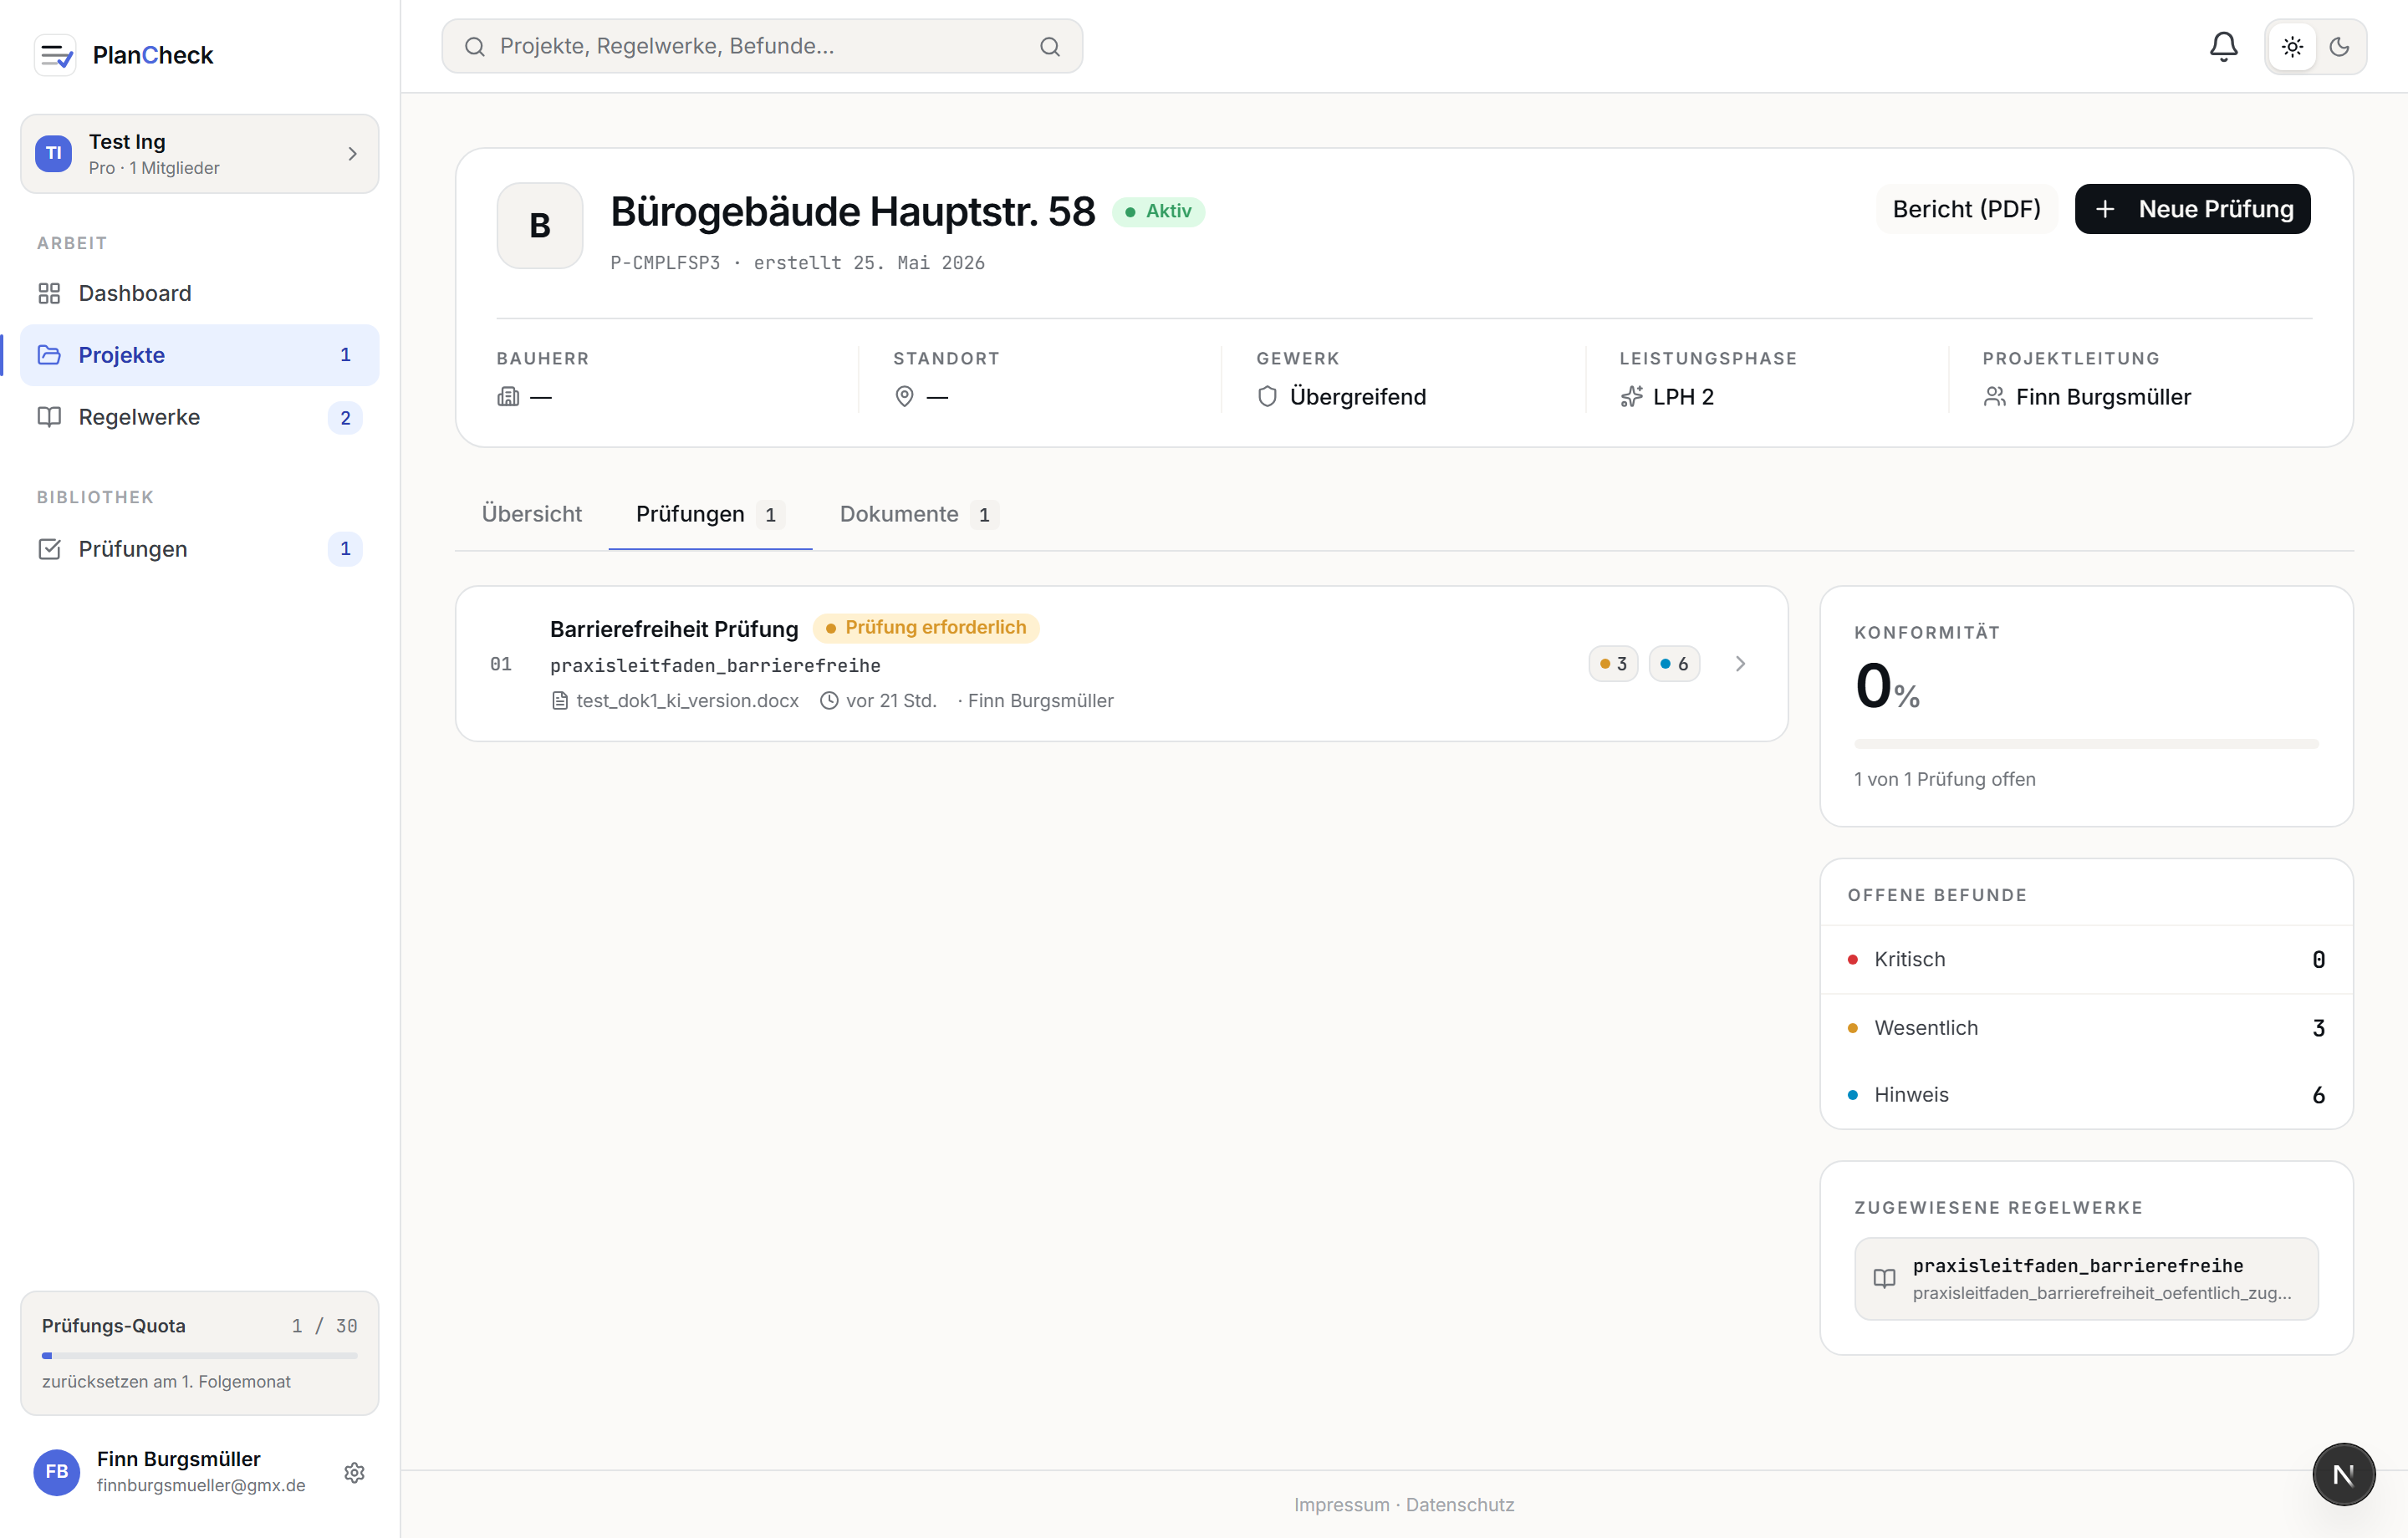Click the Wesentlich findings row
Screen dimensions: 2408x1538
pyautogui.click(x=2086, y=1028)
